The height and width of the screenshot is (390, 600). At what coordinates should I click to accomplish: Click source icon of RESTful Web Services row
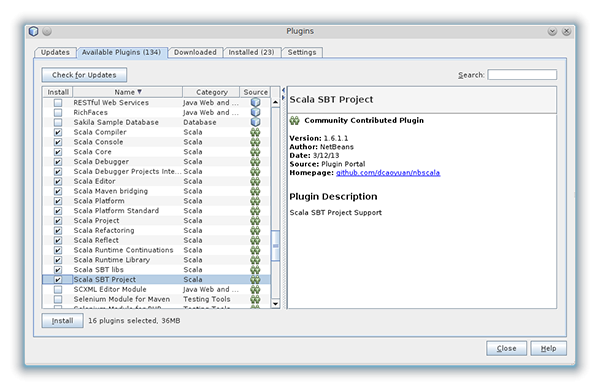[255, 103]
